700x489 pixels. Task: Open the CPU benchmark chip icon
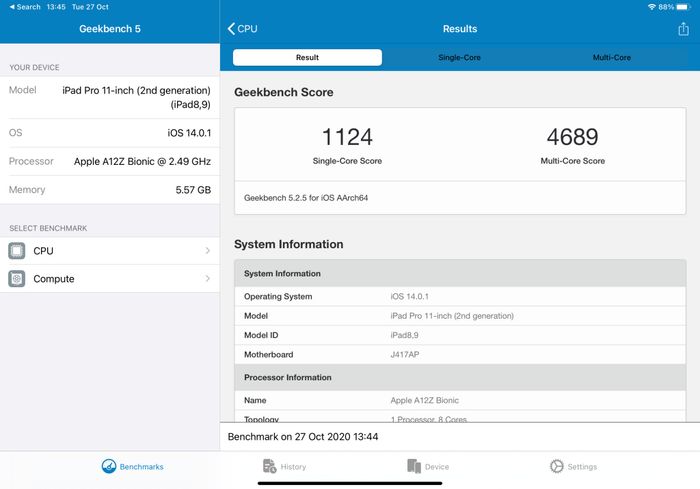click(x=17, y=251)
